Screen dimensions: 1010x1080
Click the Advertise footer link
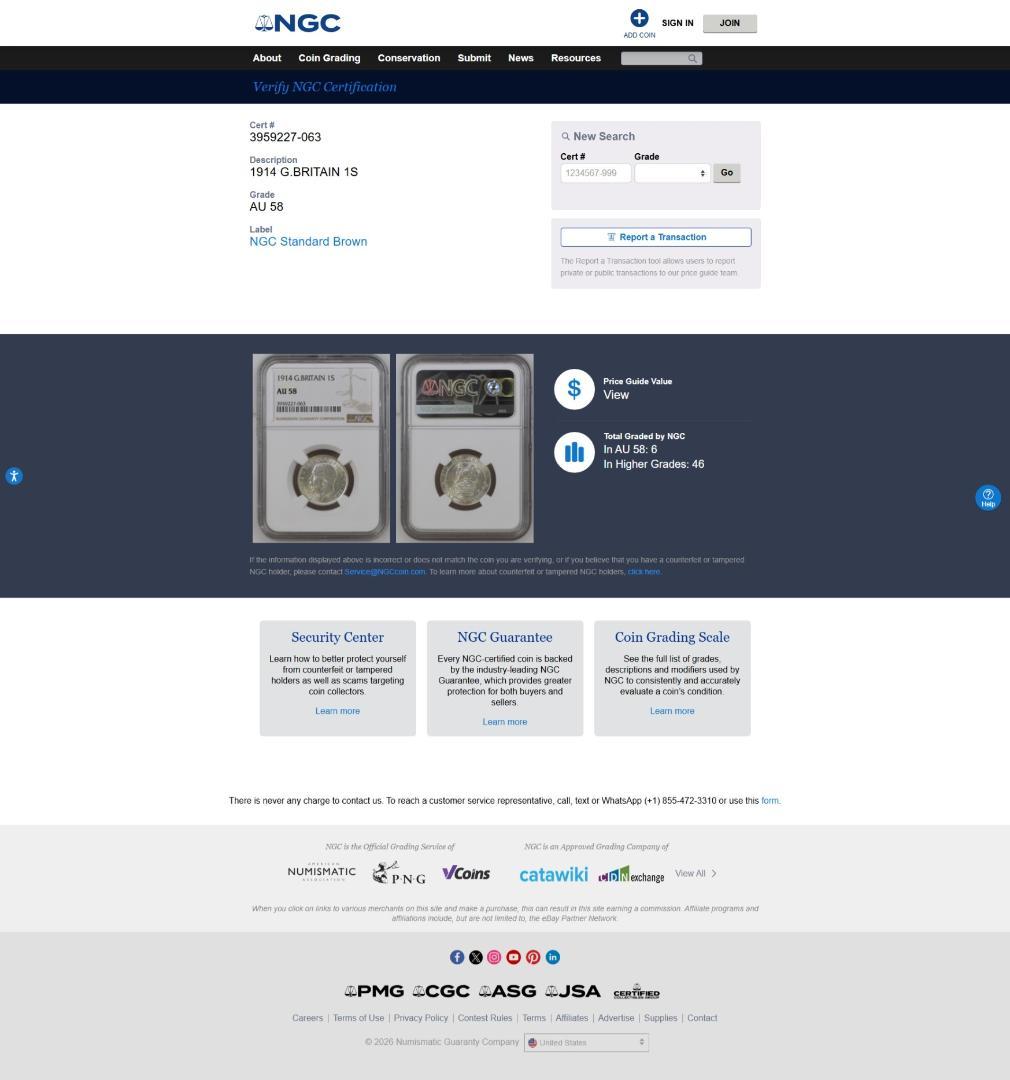pos(616,1018)
